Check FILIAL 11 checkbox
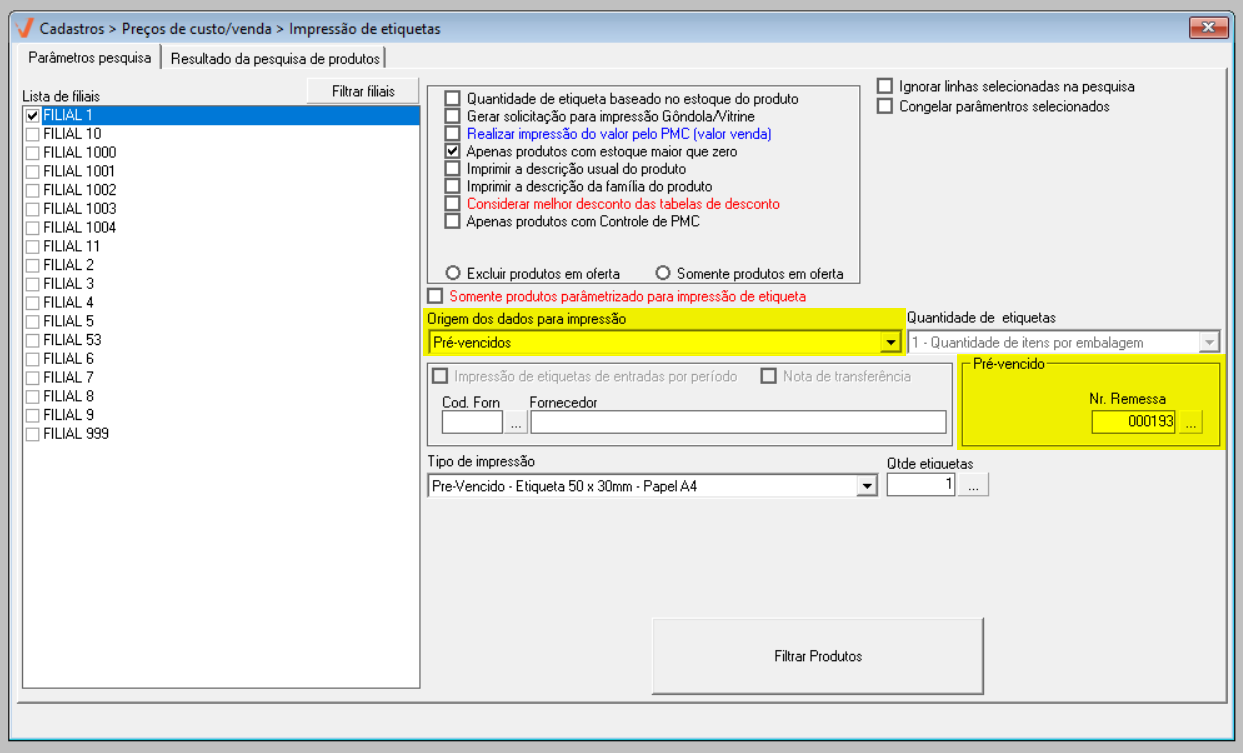The image size is (1243, 753). pyautogui.click(x=33, y=246)
